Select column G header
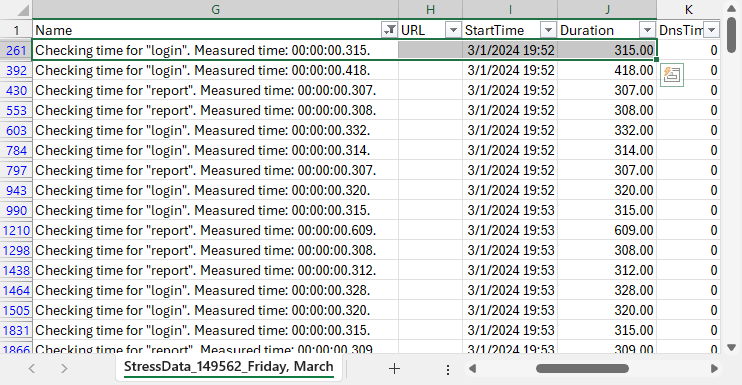Viewport: 742px width, 385px height. (x=215, y=9)
